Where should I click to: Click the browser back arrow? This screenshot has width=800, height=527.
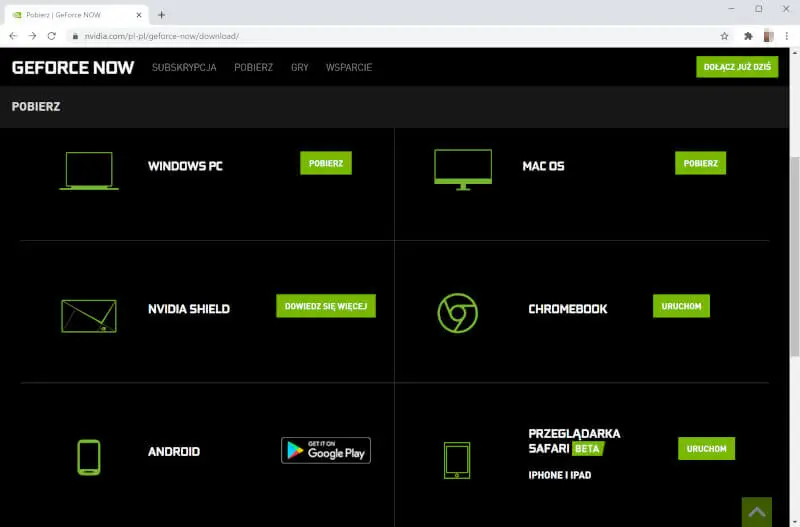coord(13,36)
